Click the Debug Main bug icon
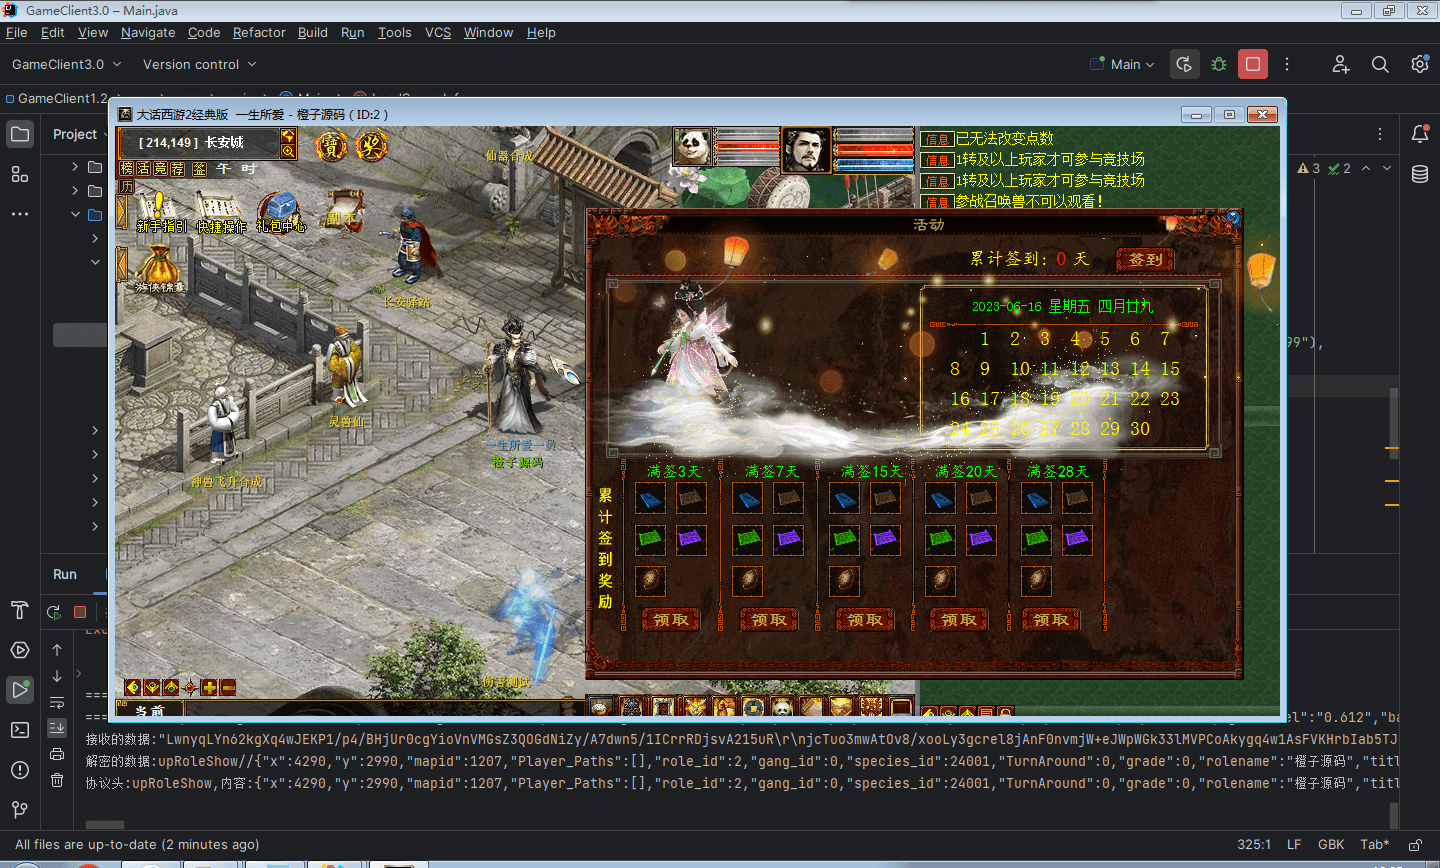The image size is (1440, 868). click(1219, 64)
